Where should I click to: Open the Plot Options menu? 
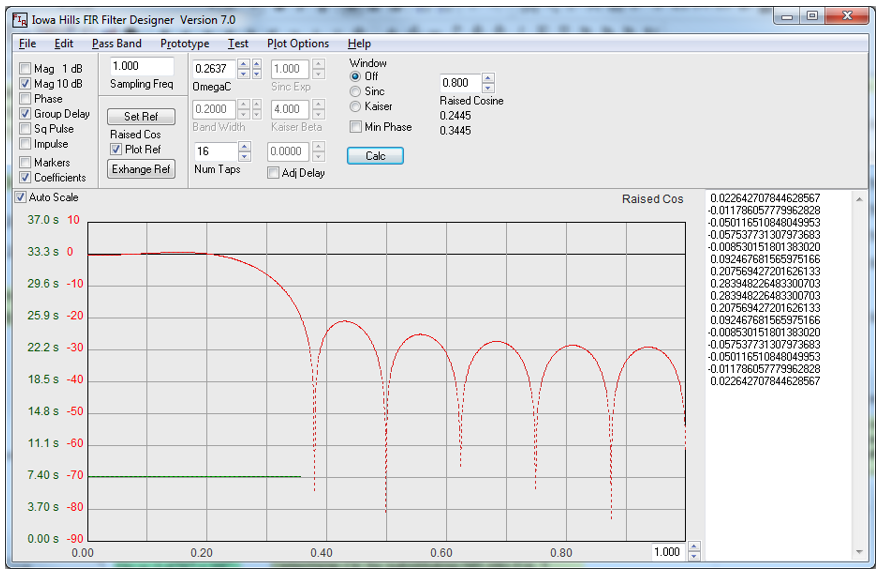point(298,44)
